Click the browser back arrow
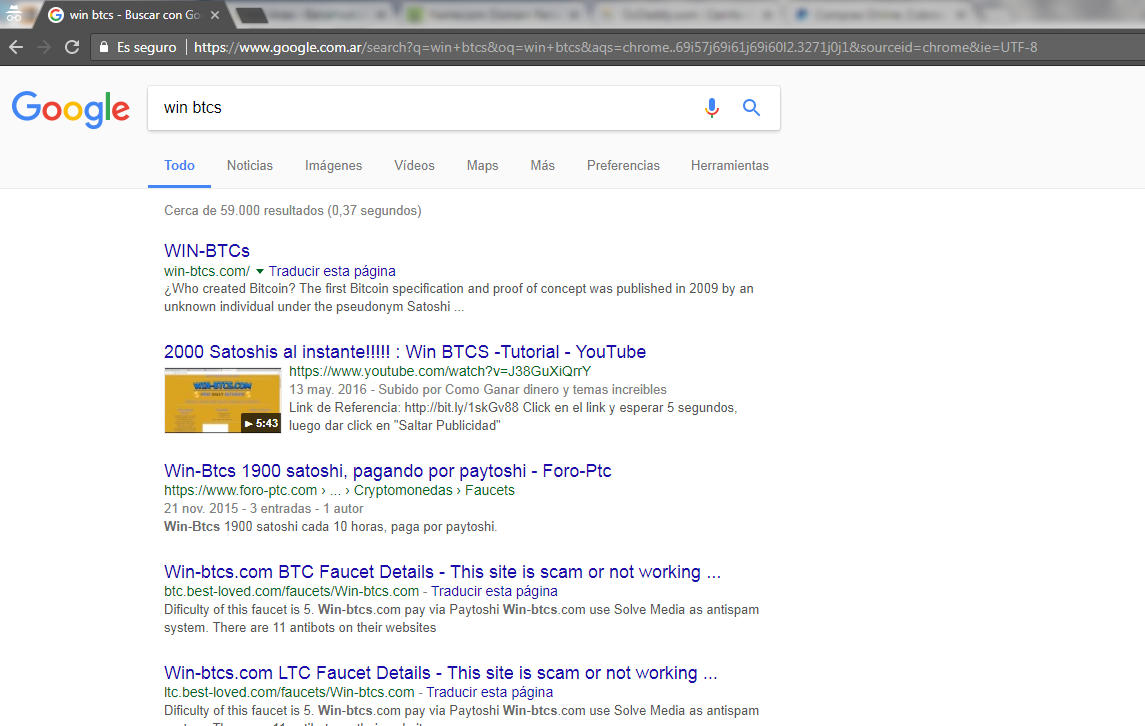Image resolution: width=1145 pixels, height=726 pixels. tap(16, 47)
